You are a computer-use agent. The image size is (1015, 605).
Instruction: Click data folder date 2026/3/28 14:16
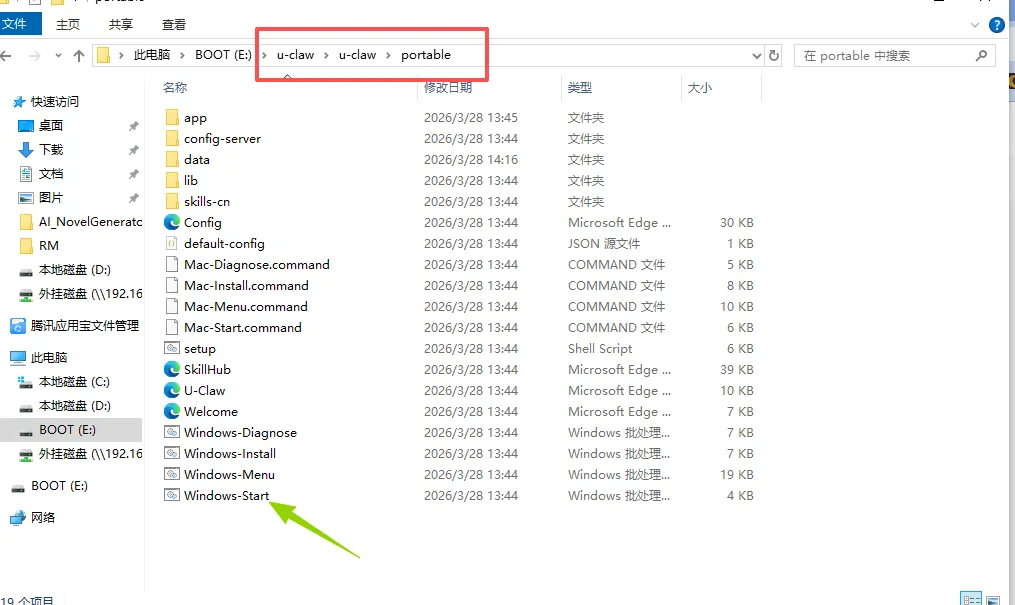[x=471, y=159]
